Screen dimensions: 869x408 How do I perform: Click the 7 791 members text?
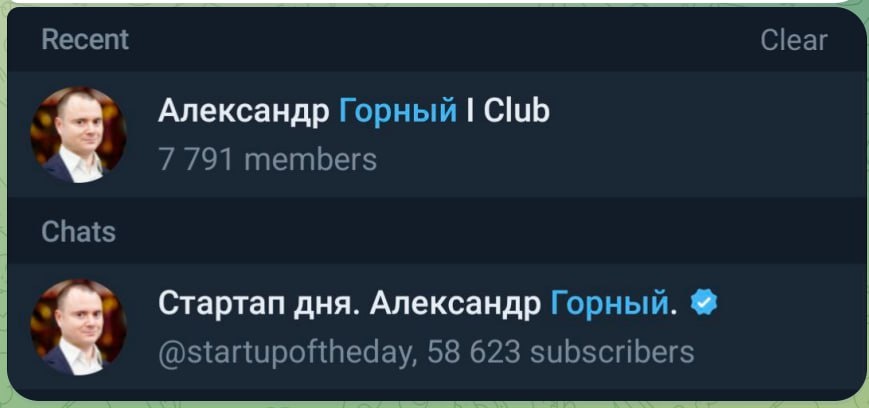click(x=267, y=160)
